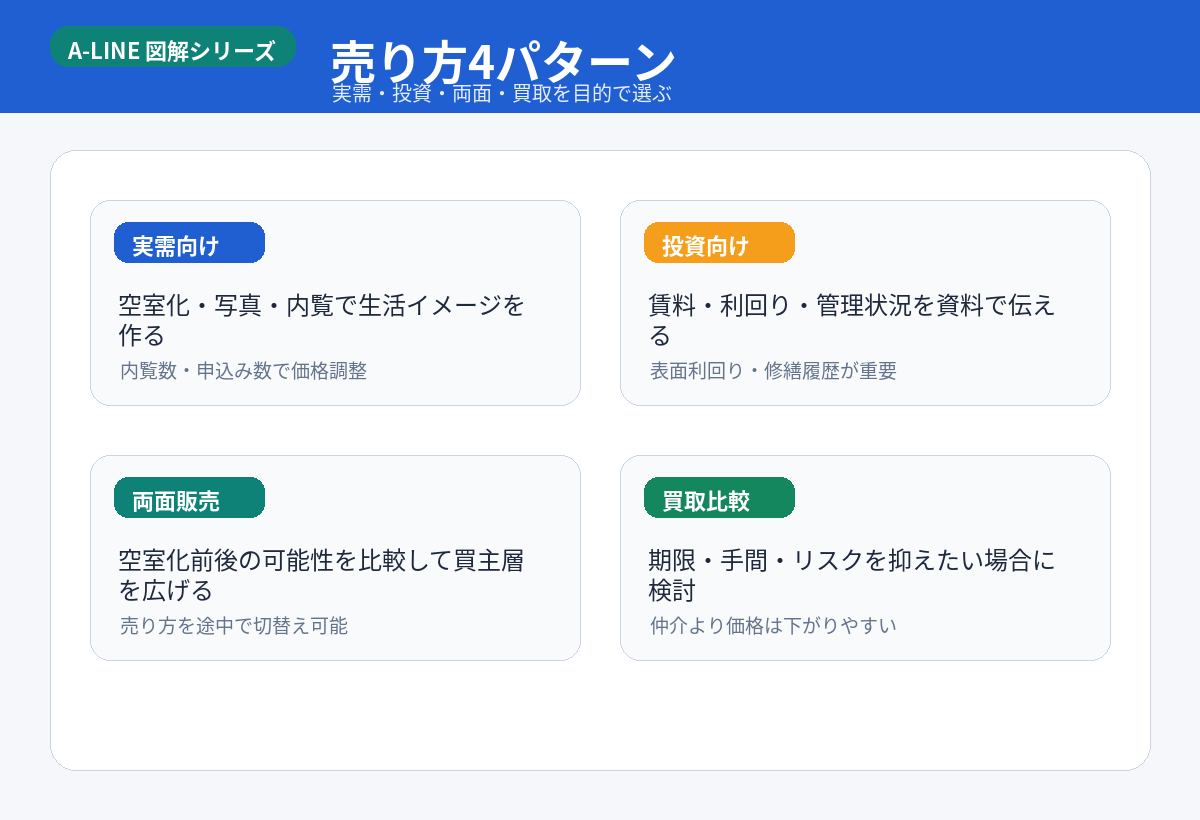Click the 売り方4パターン title
Viewport: 1200px width, 820px height.
click(x=503, y=62)
